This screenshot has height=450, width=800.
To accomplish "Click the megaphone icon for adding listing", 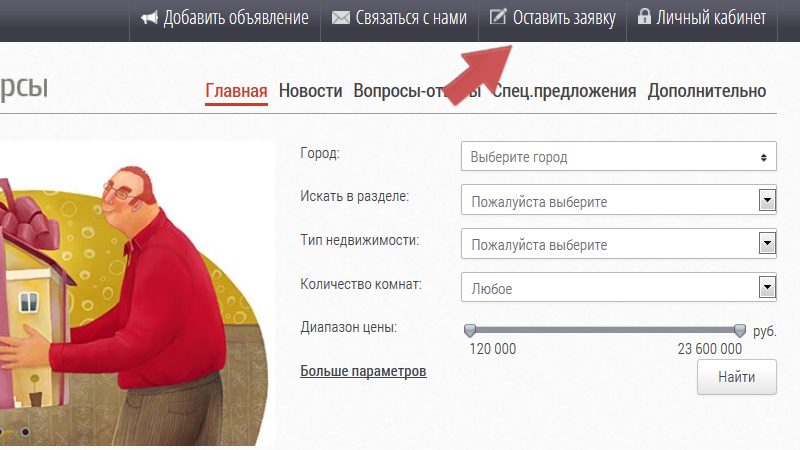I will coord(149,18).
